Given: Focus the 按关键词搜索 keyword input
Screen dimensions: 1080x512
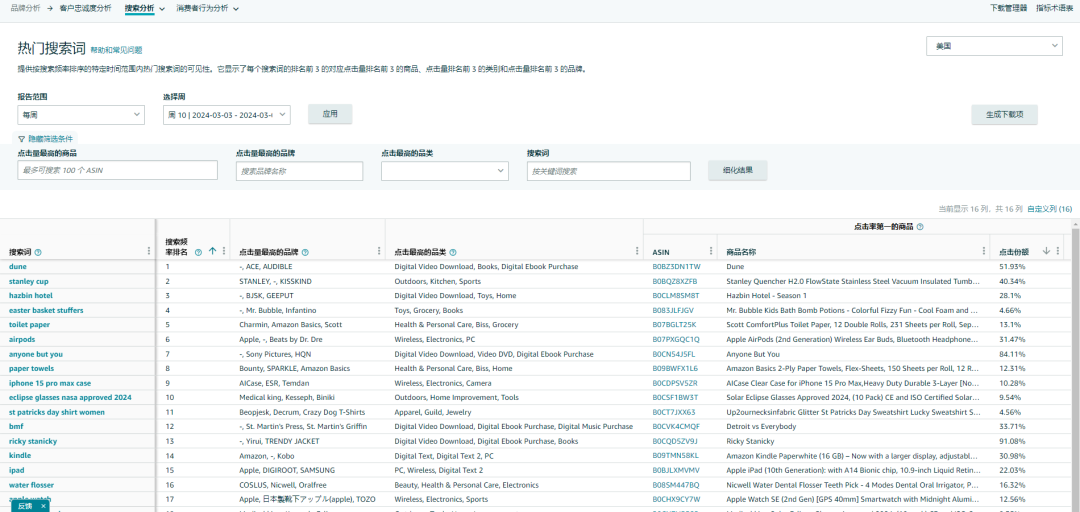Looking at the screenshot, I should pyautogui.click(x=608, y=171).
